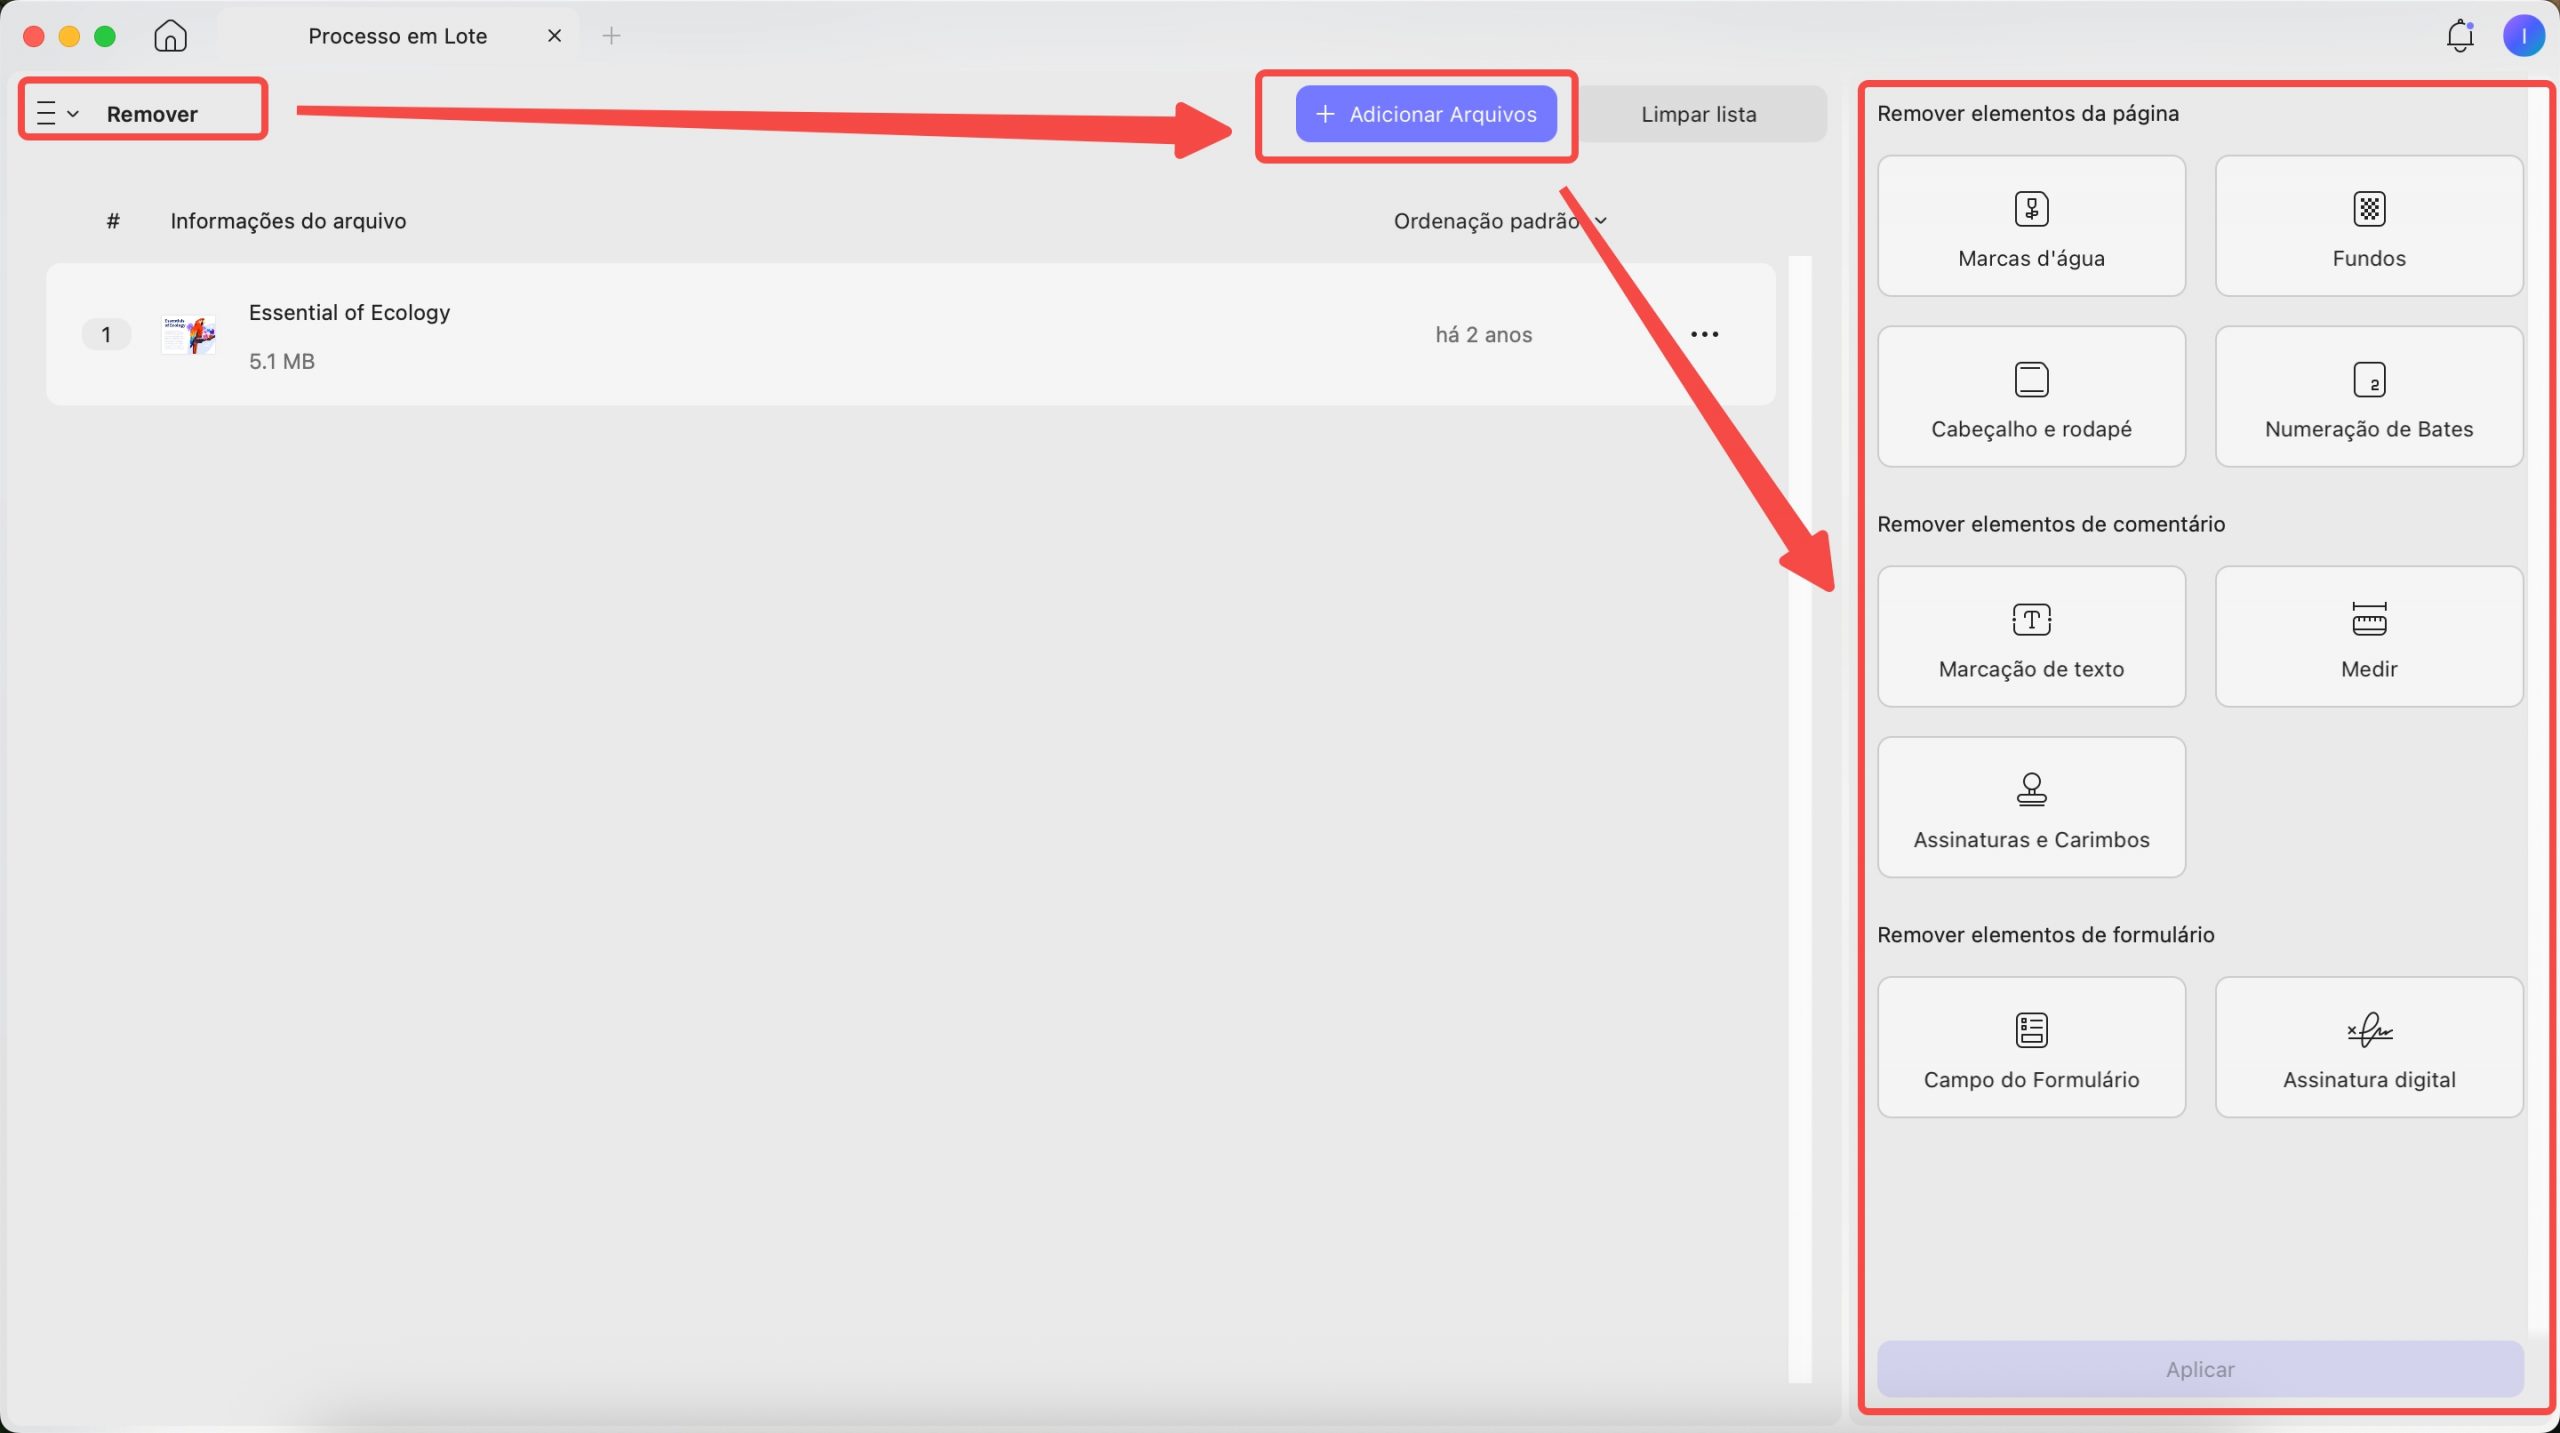This screenshot has height=1433, width=2560.
Task: Select Fundos removal option
Action: (2369, 226)
